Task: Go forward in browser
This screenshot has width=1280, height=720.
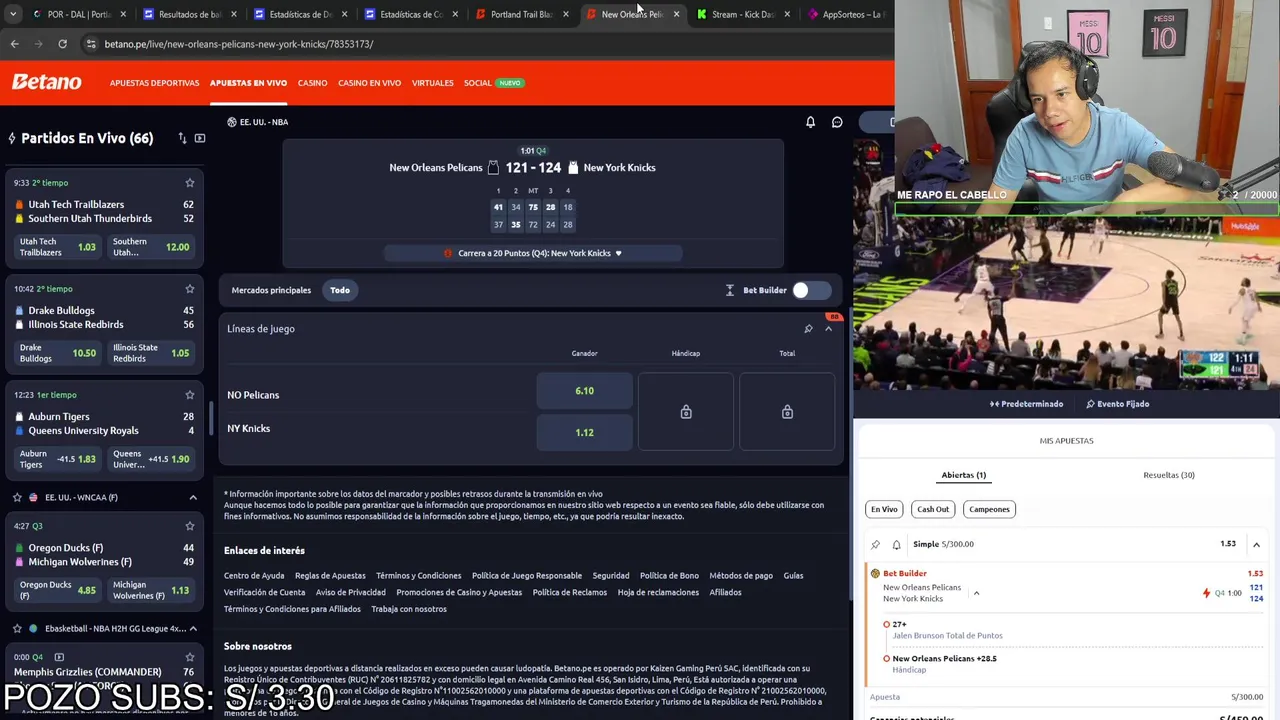Action: point(38,44)
